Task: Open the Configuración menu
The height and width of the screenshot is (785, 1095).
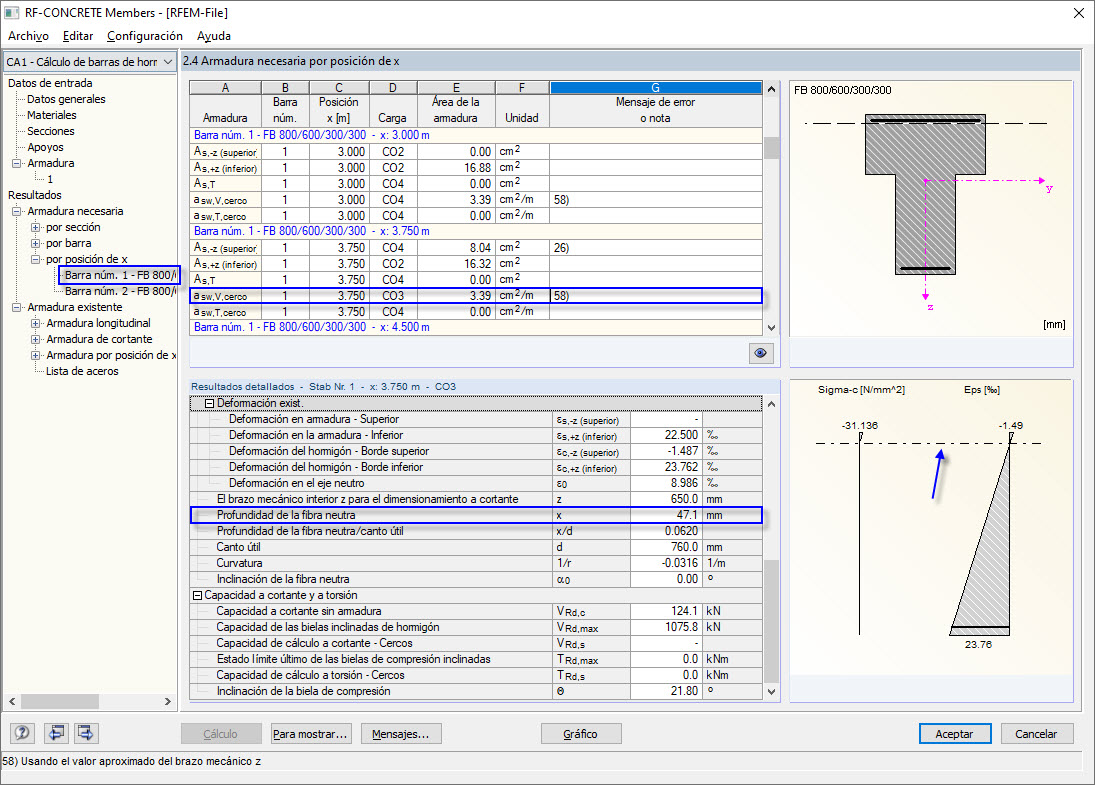Action: coord(144,36)
